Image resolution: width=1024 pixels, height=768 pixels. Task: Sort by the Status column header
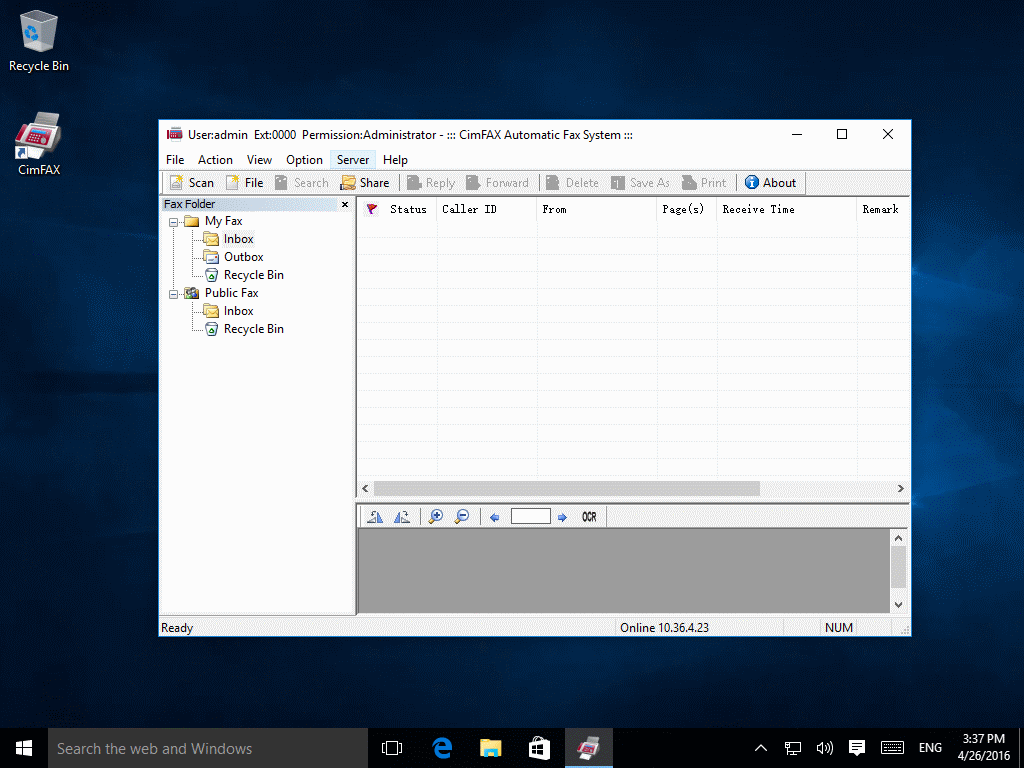point(409,209)
